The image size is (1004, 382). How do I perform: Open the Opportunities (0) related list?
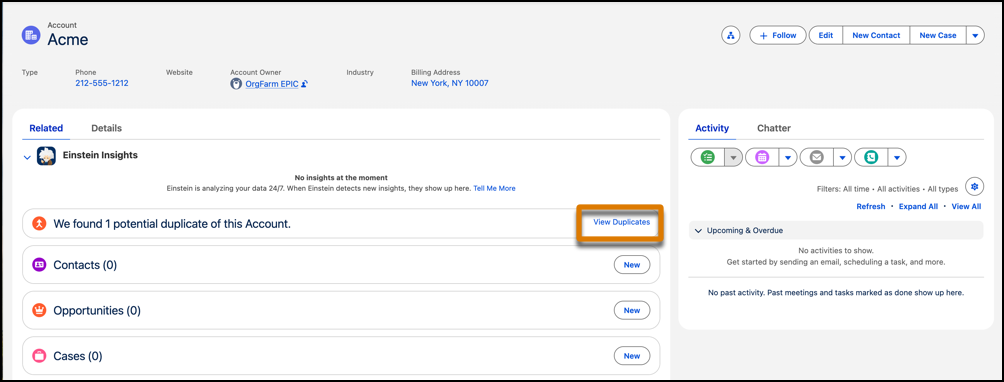97,310
